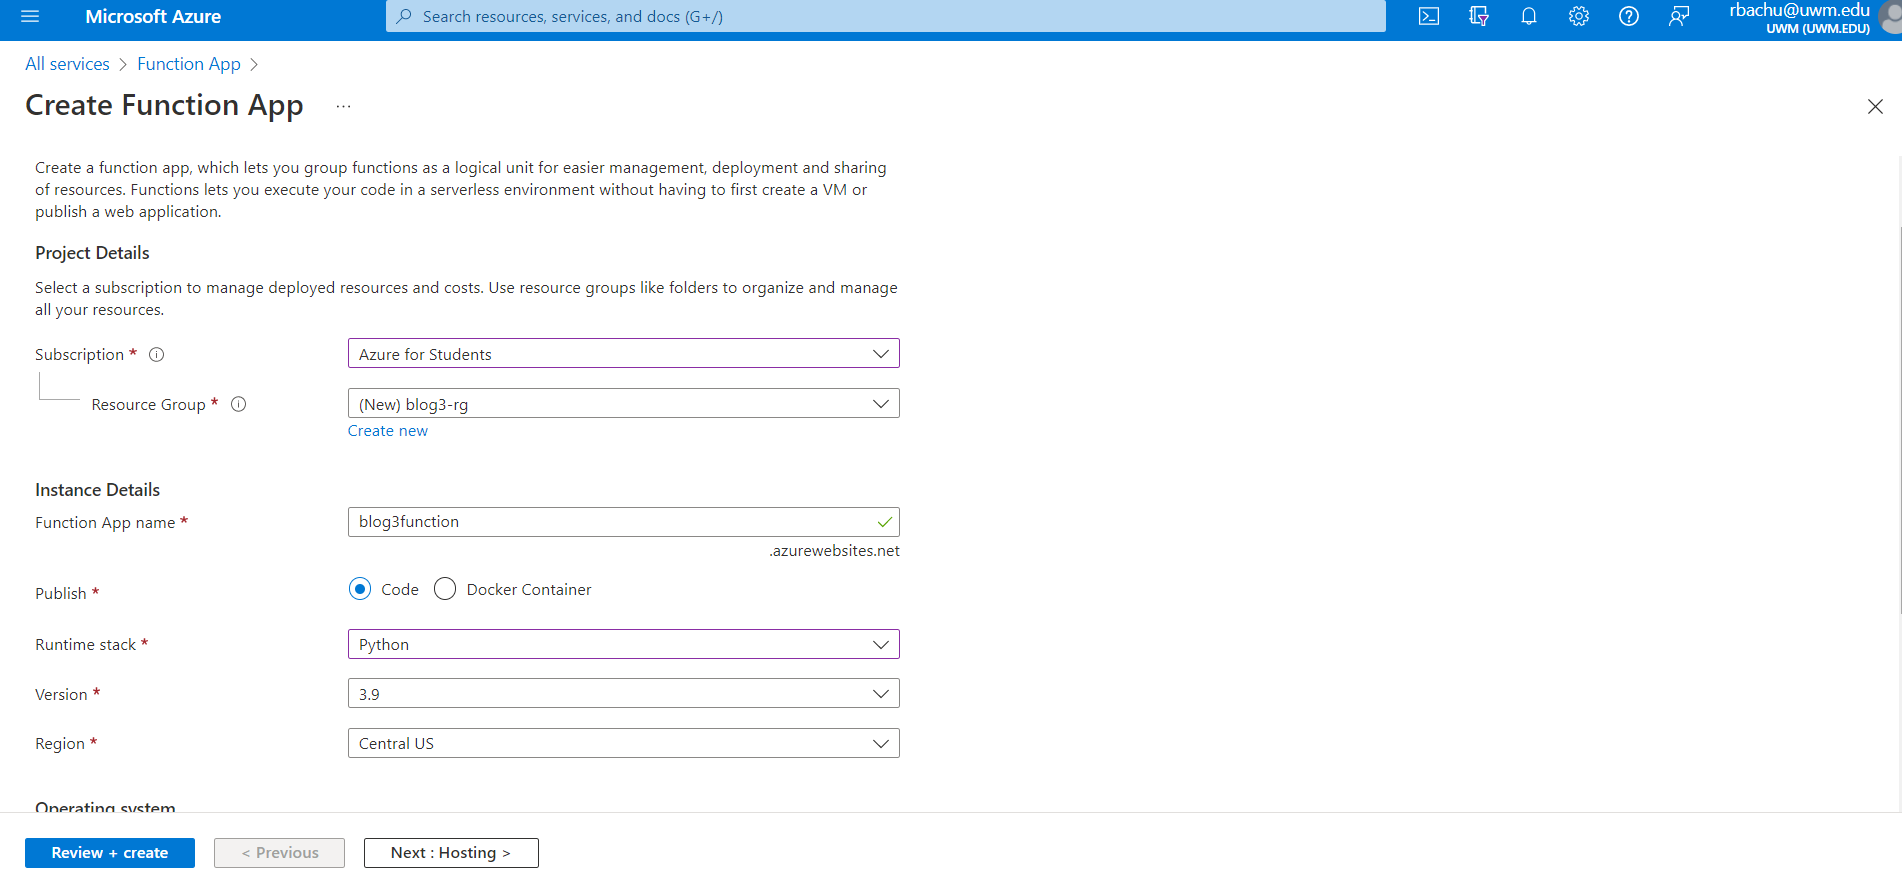
Task: Expand the Resource Group dropdown
Action: (x=624, y=404)
